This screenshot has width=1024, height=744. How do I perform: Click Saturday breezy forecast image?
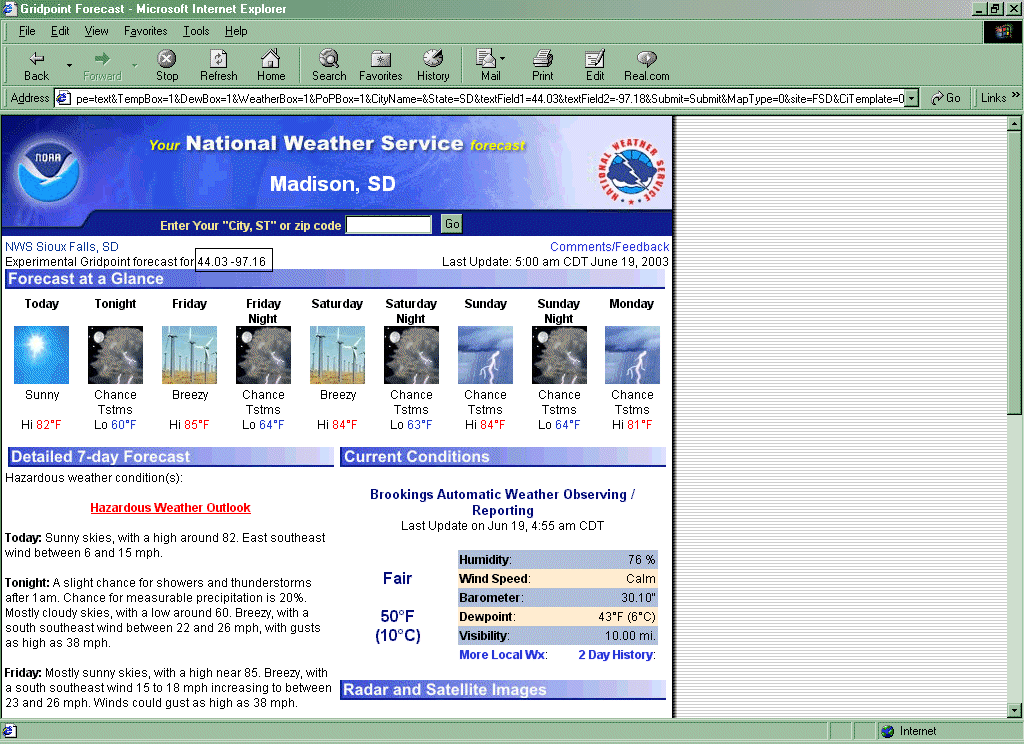coord(338,355)
